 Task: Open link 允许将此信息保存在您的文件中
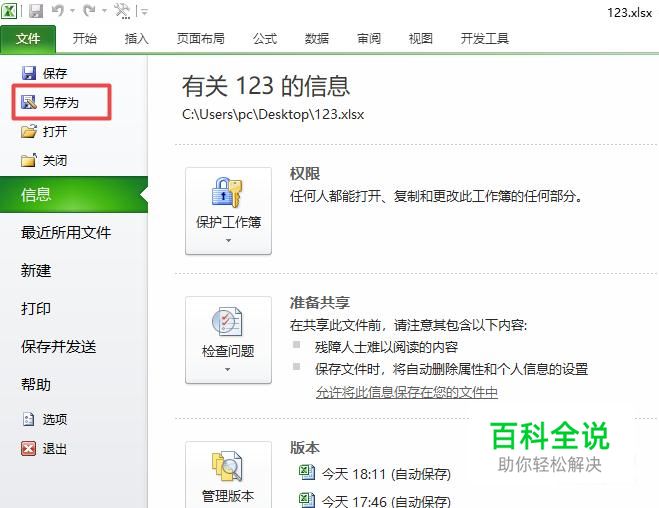tap(407, 392)
